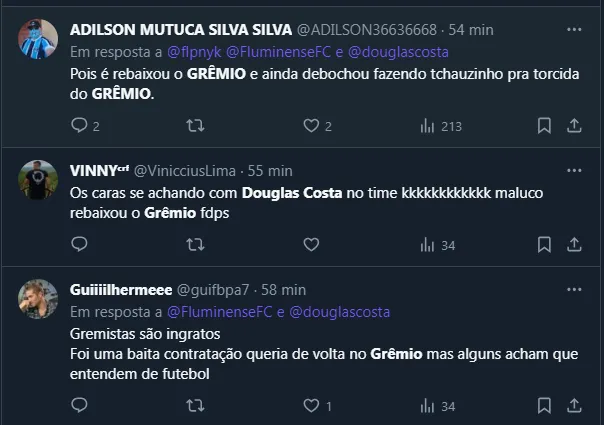Open Guiiiilhermeee's profile name

click(121, 290)
